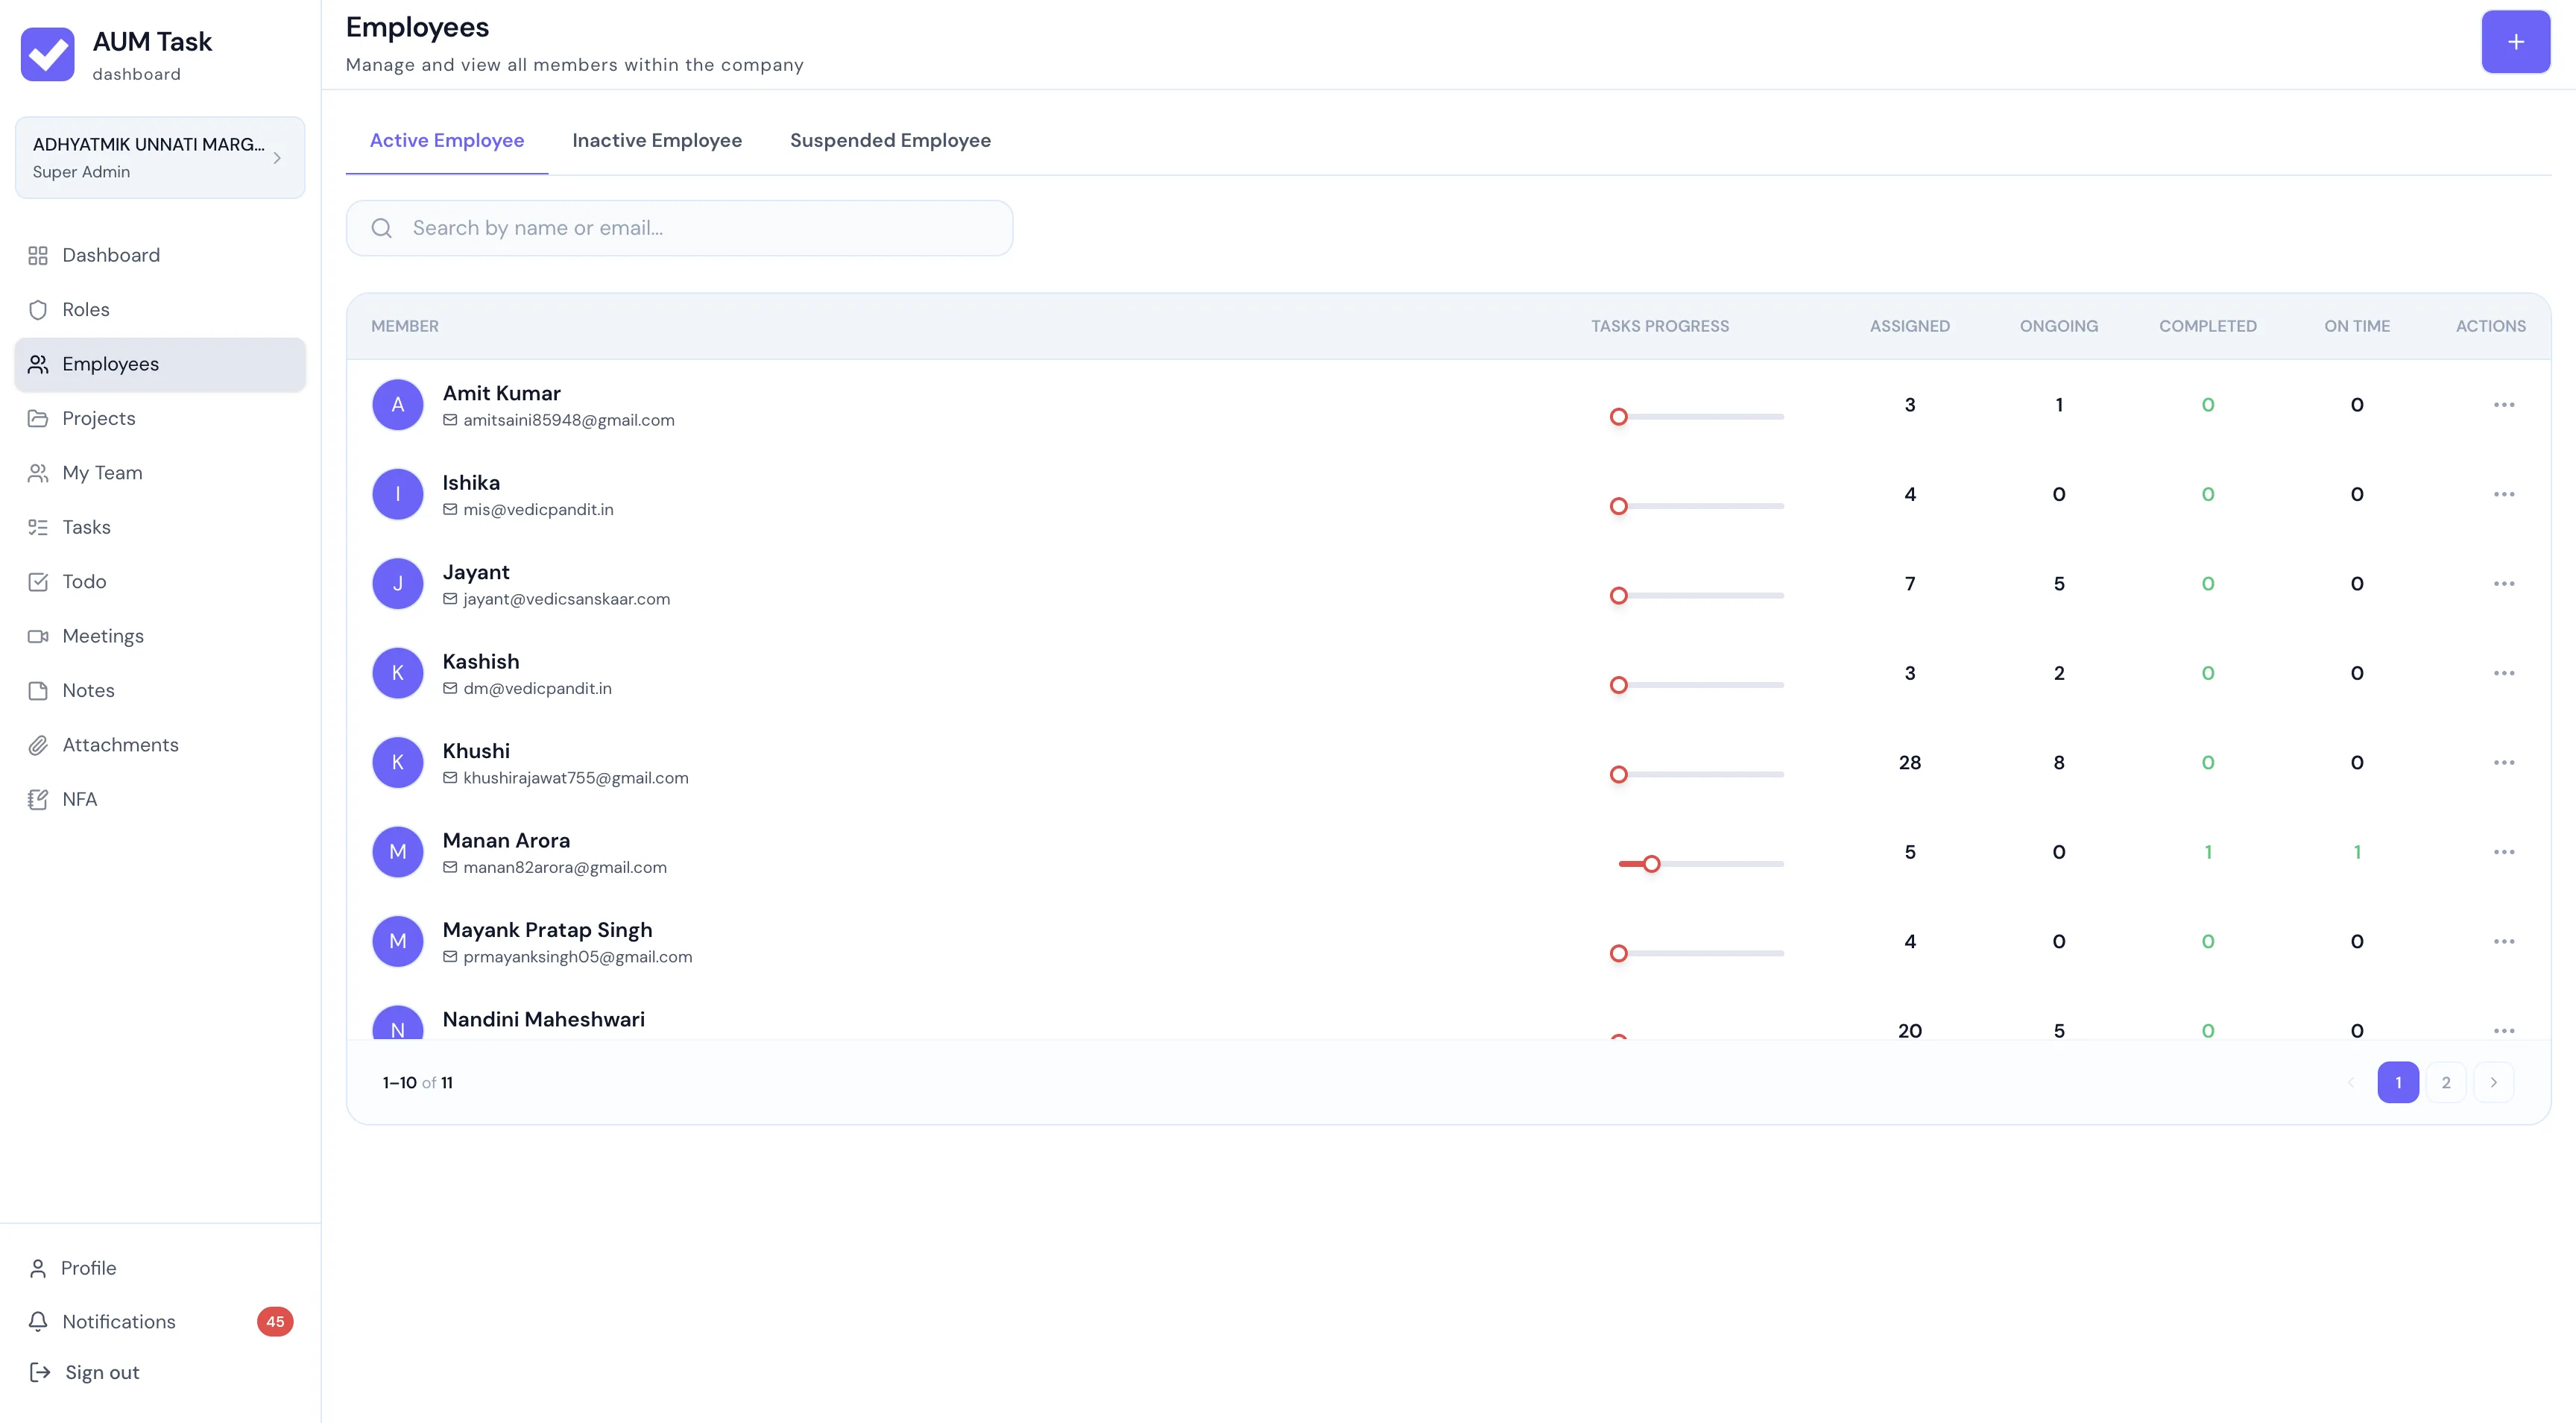2576x1423 pixels.
Task: Open the Todo list
Action: pyautogui.click(x=160, y=582)
